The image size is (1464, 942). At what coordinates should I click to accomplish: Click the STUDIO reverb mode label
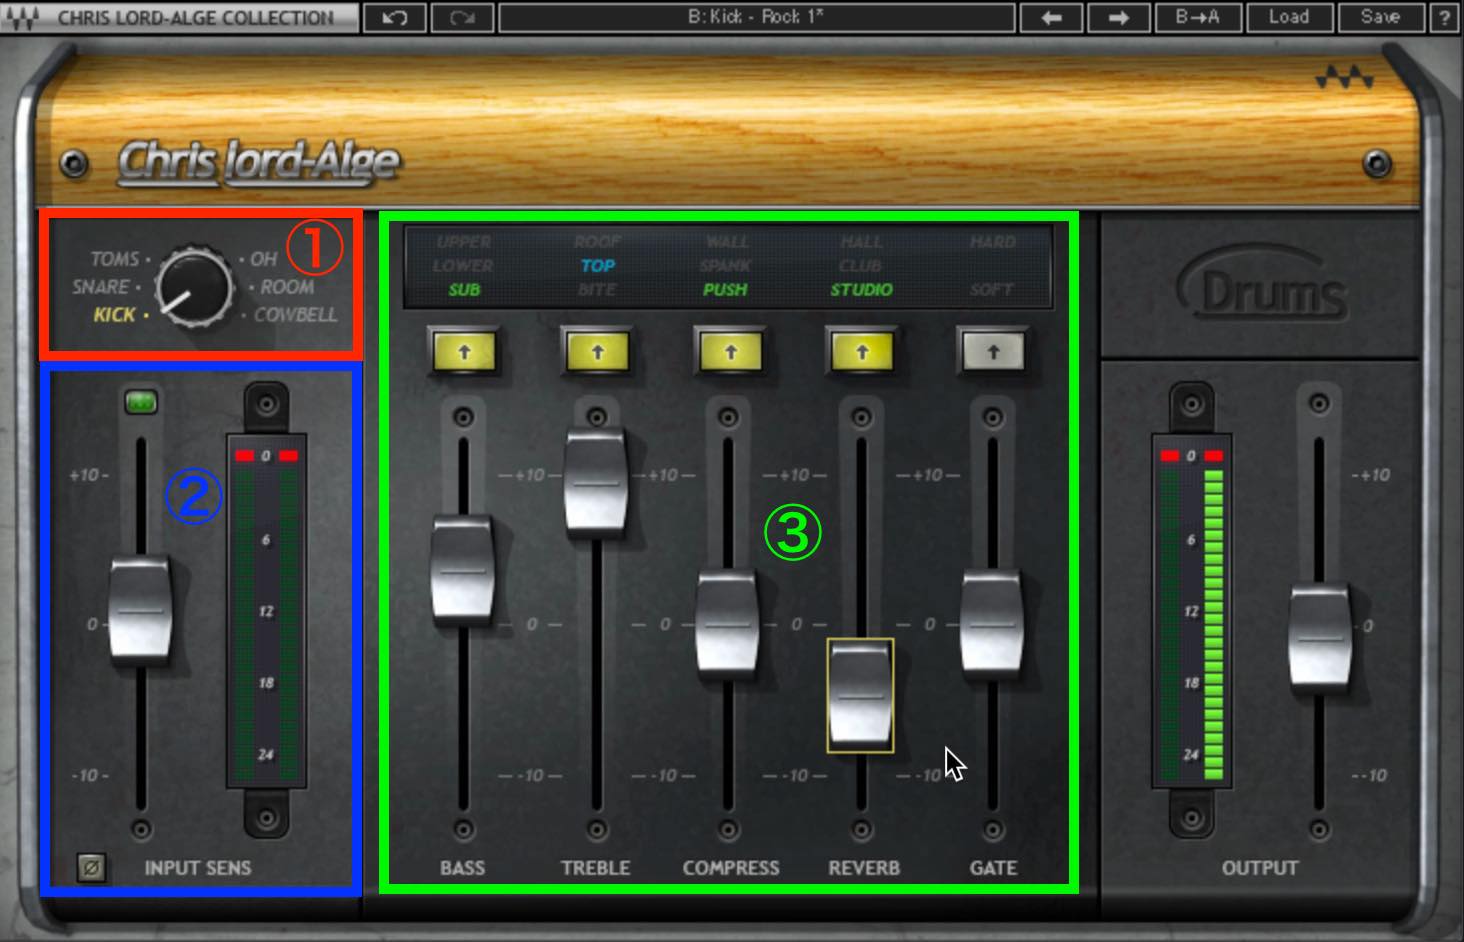tap(861, 290)
